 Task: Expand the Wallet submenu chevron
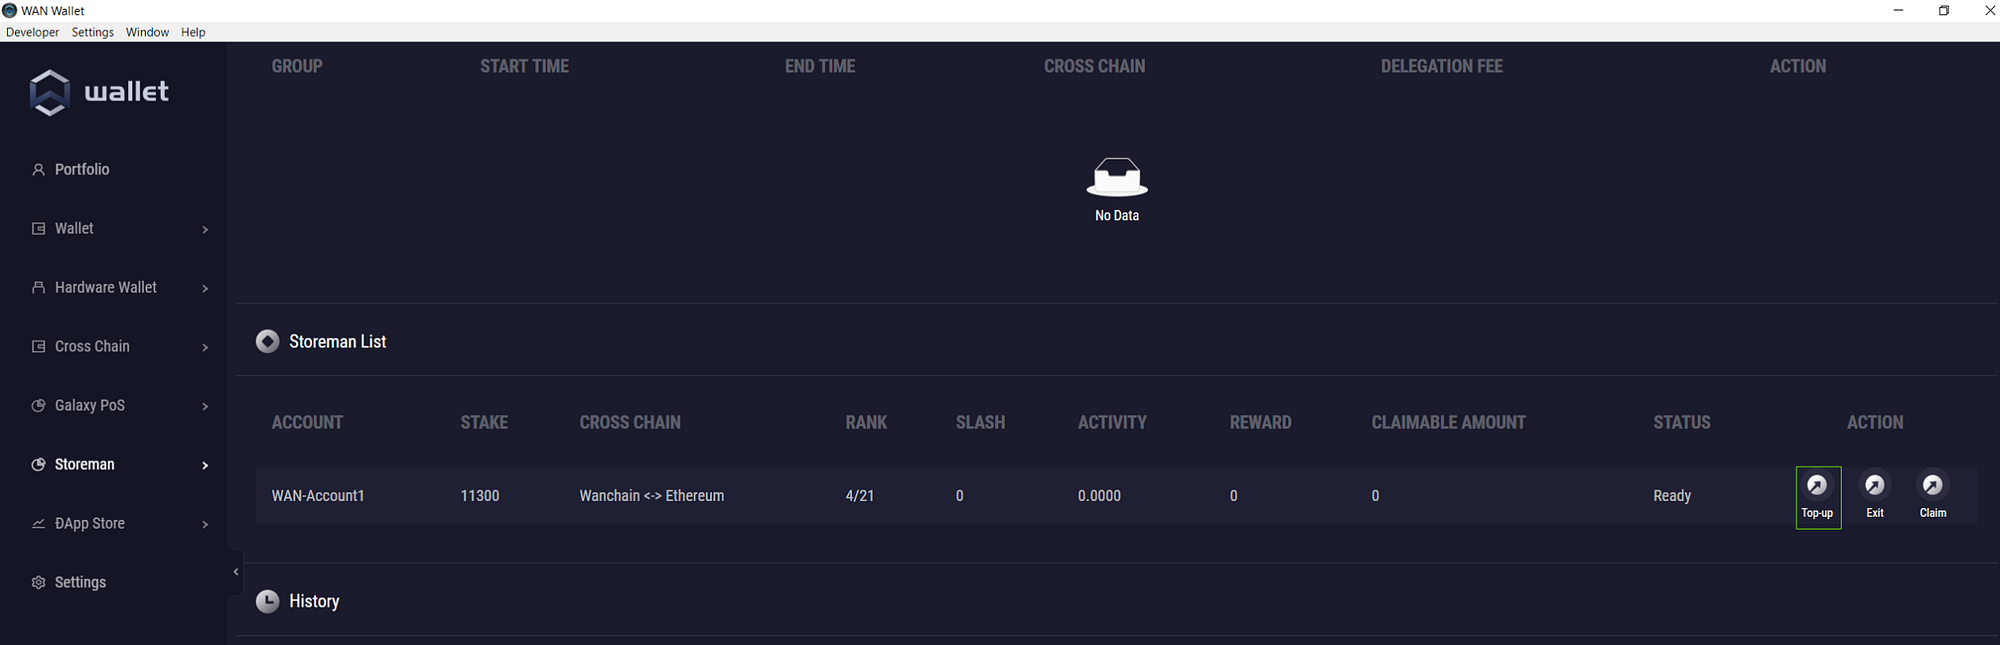pyautogui.click(x=205, y=230)
